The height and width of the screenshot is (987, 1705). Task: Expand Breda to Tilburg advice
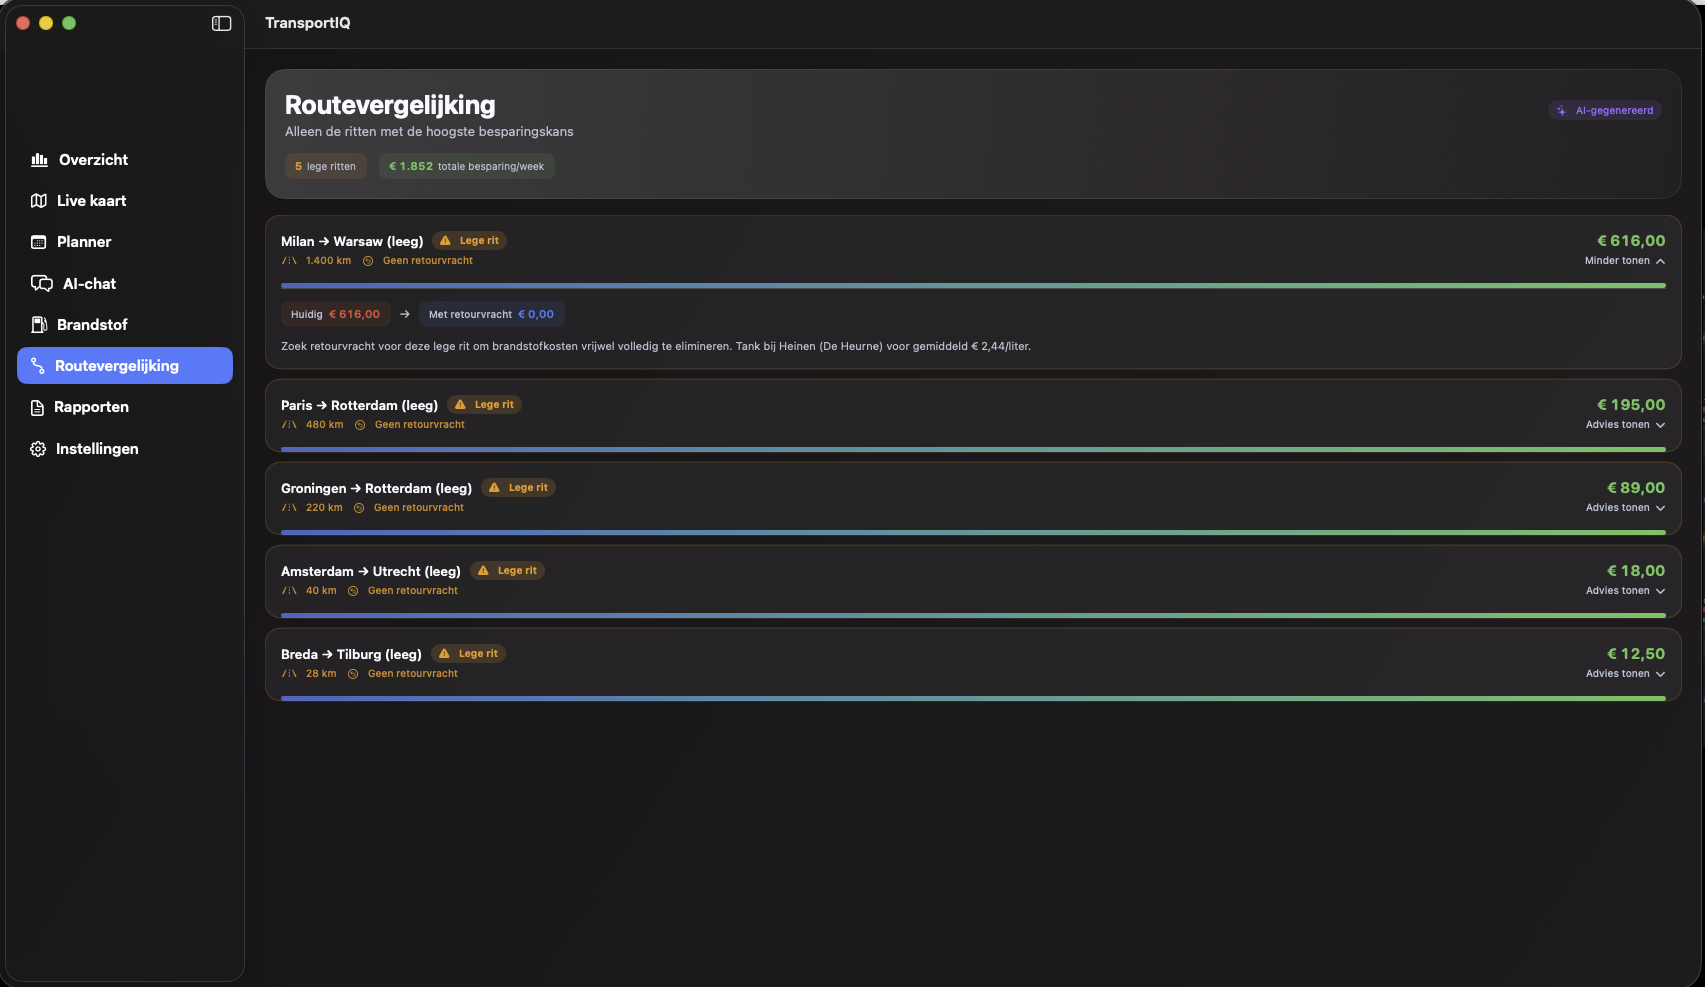click(1624, 674)
